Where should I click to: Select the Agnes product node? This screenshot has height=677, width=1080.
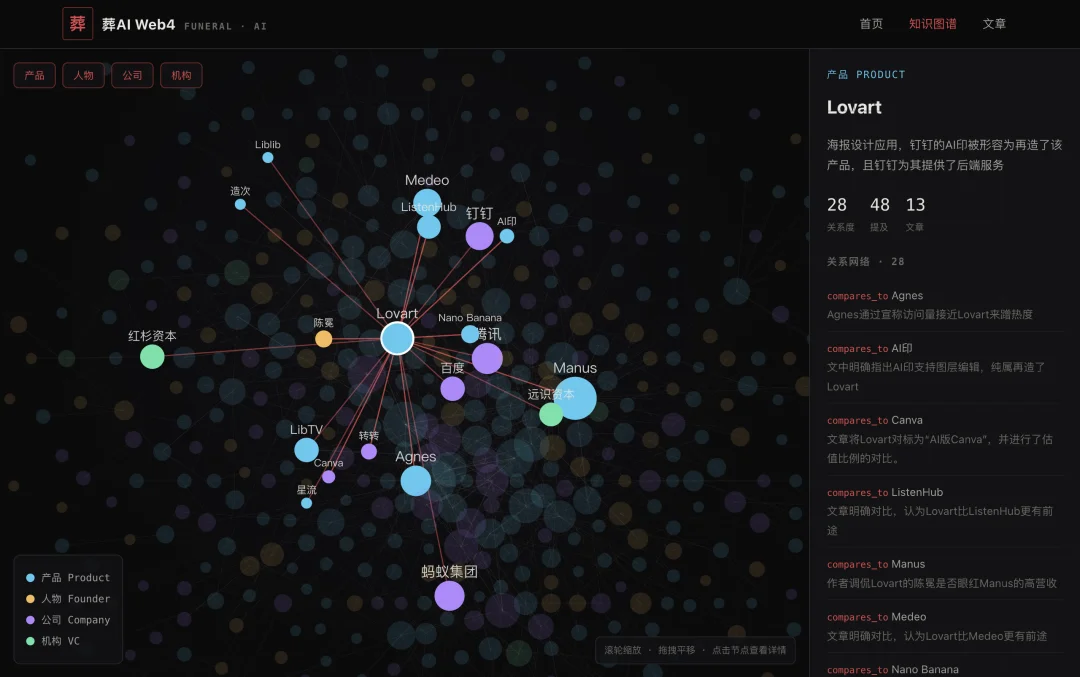pyautogui.click(x=416, y=481)
